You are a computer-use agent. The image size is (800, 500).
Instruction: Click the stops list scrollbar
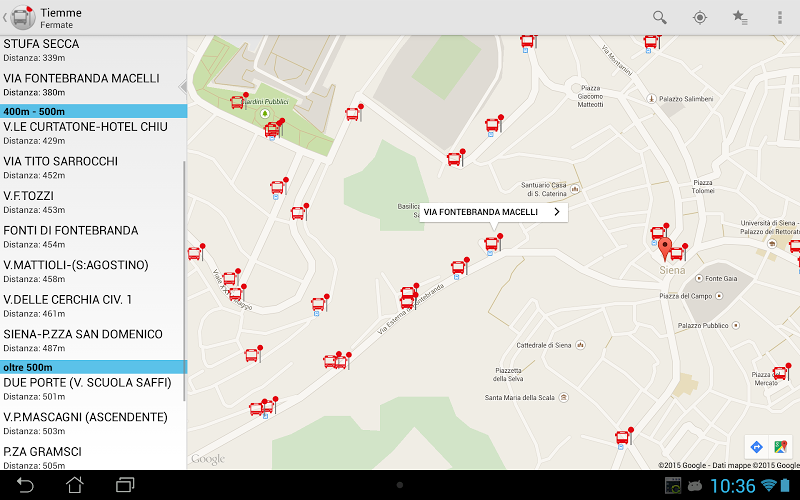(x=184, y=282)
